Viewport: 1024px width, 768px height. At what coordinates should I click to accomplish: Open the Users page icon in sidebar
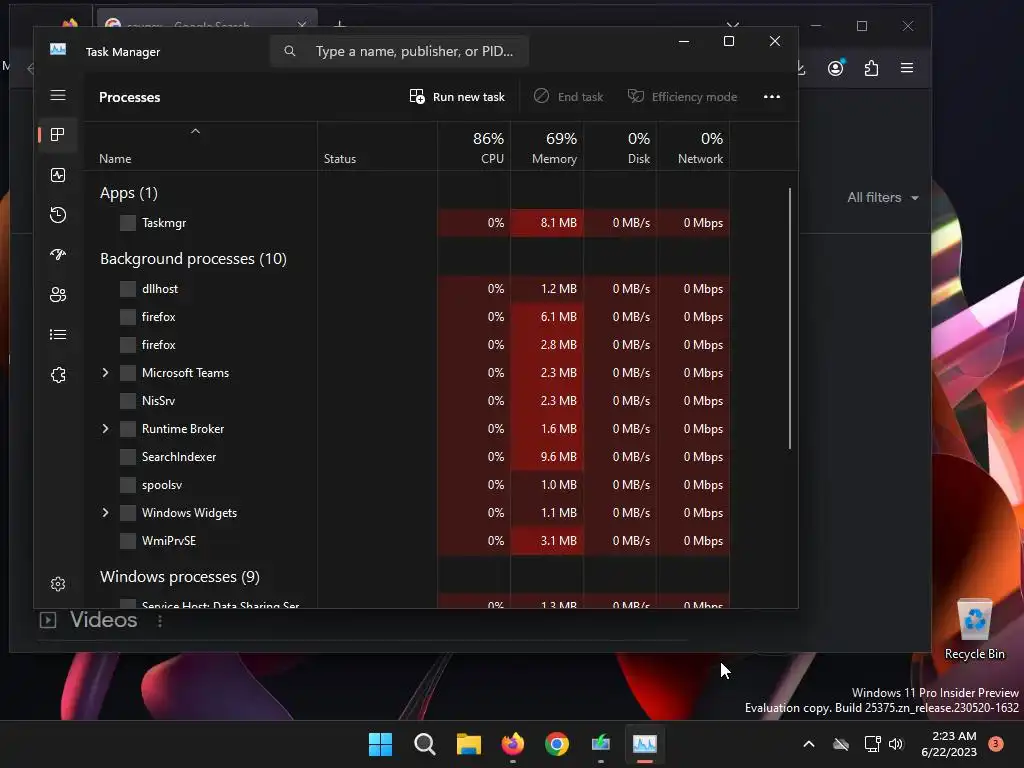point(58,295)
